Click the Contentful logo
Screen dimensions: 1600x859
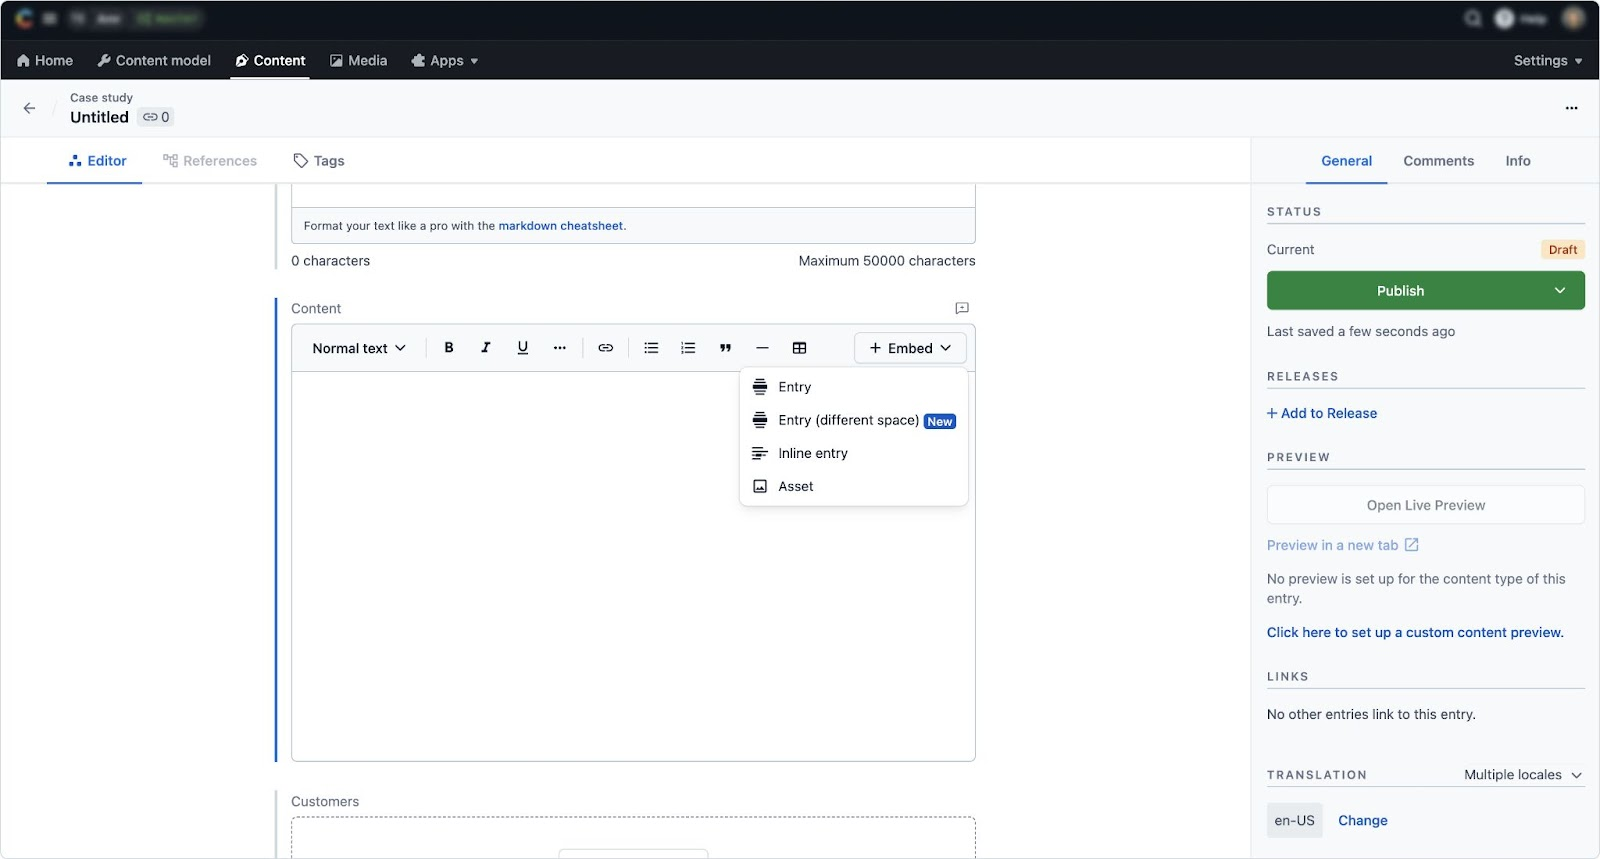(x=24, y=19)
